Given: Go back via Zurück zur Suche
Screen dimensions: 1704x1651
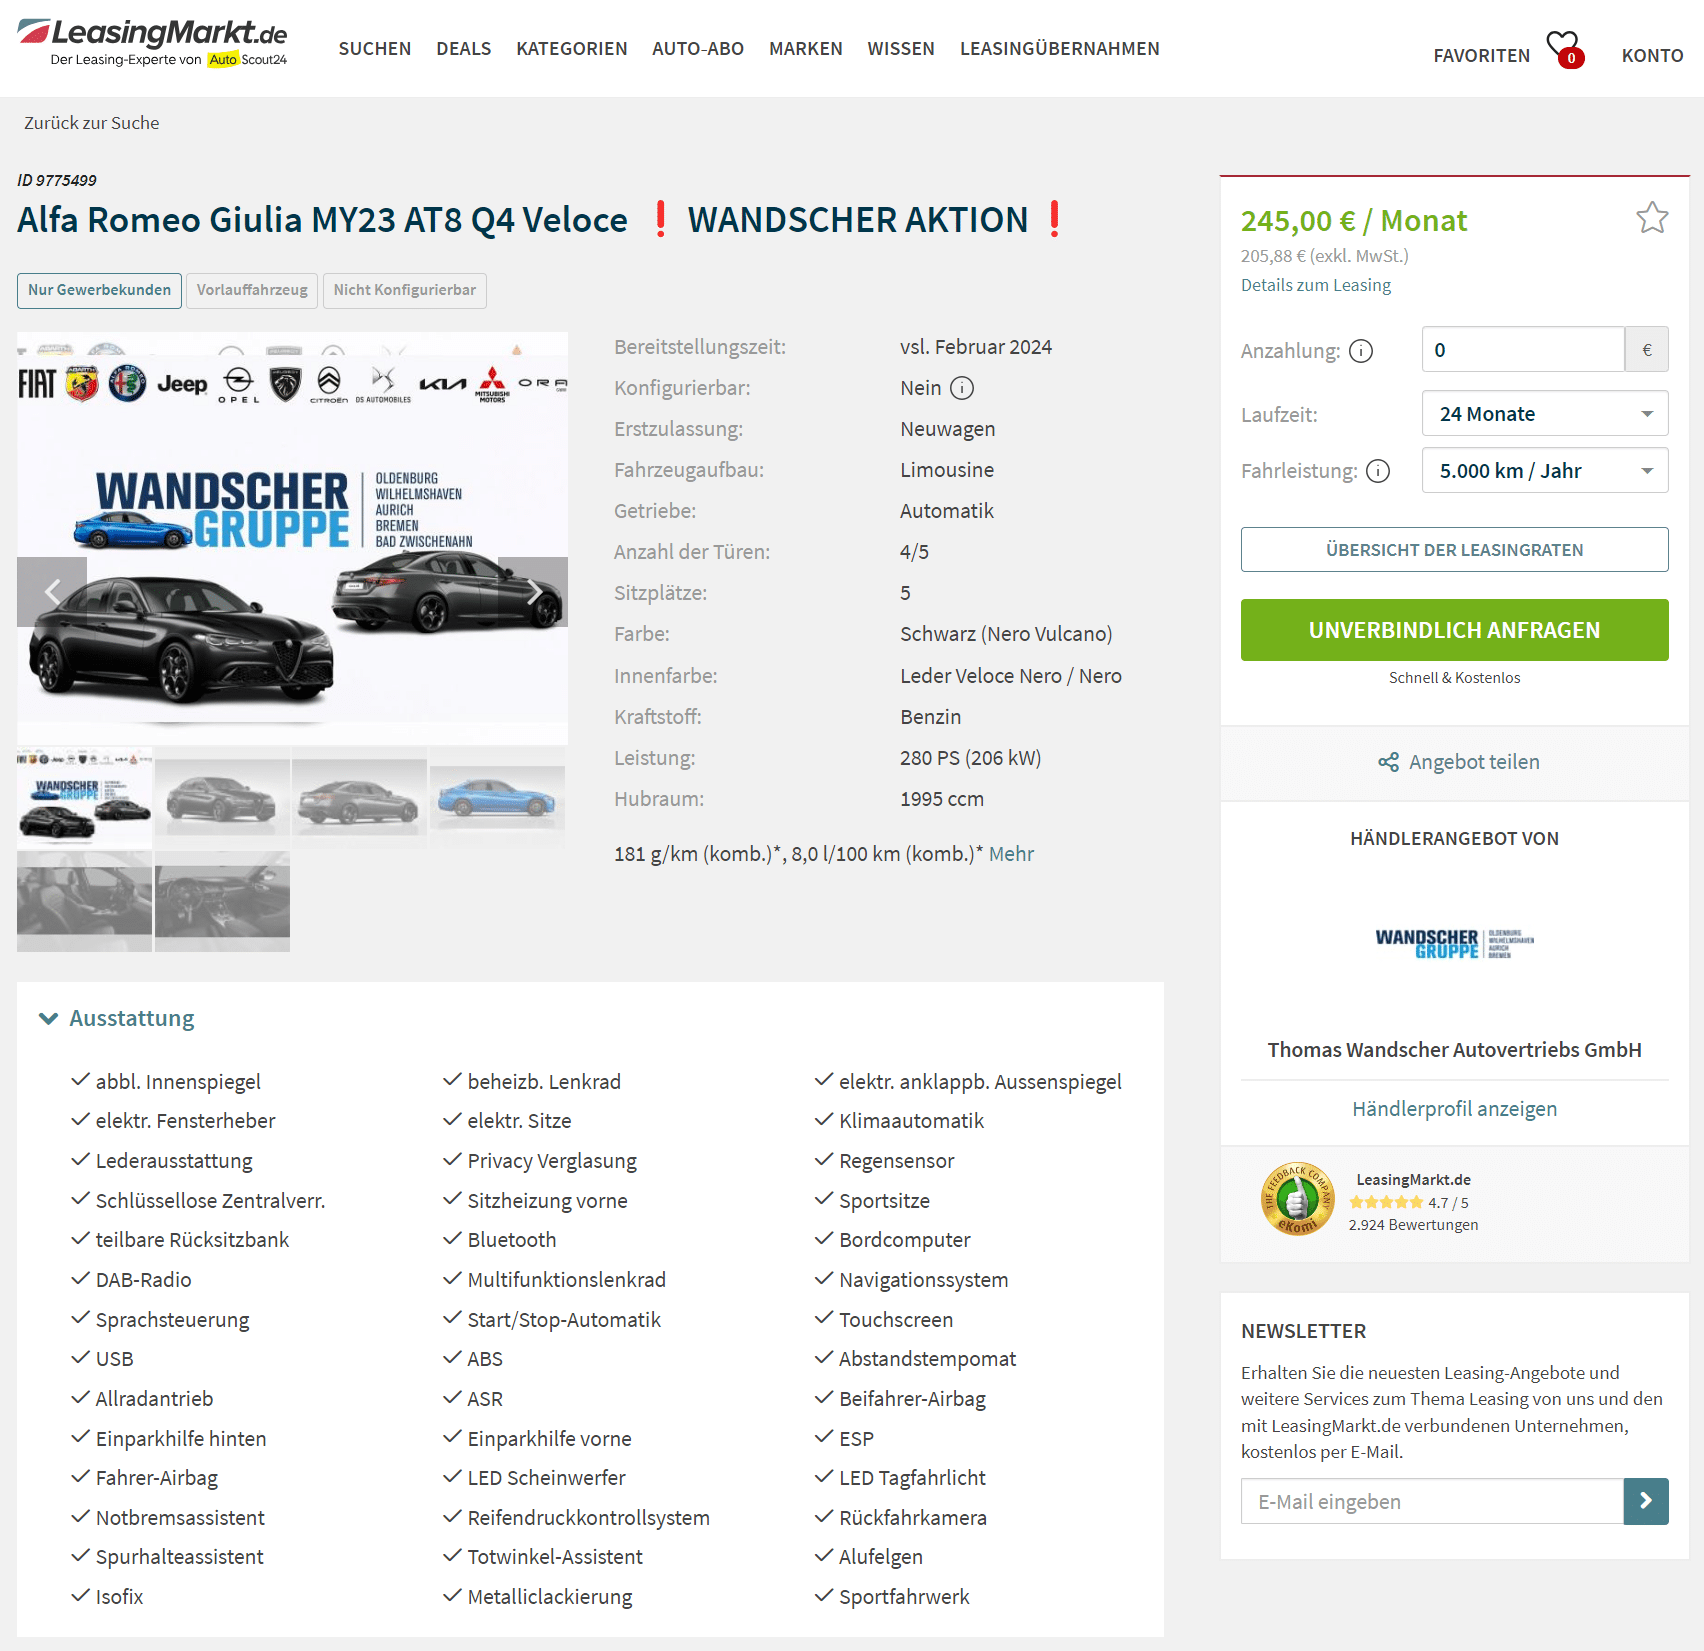Looking at the screenshot, I should tap(92, 123).
